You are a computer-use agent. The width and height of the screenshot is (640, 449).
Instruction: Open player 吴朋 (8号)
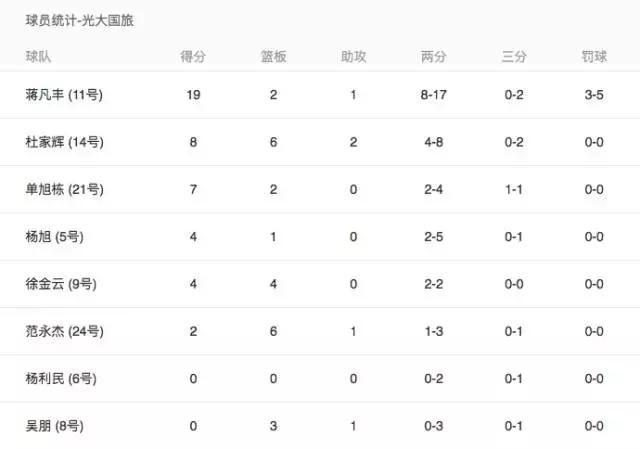54,426
